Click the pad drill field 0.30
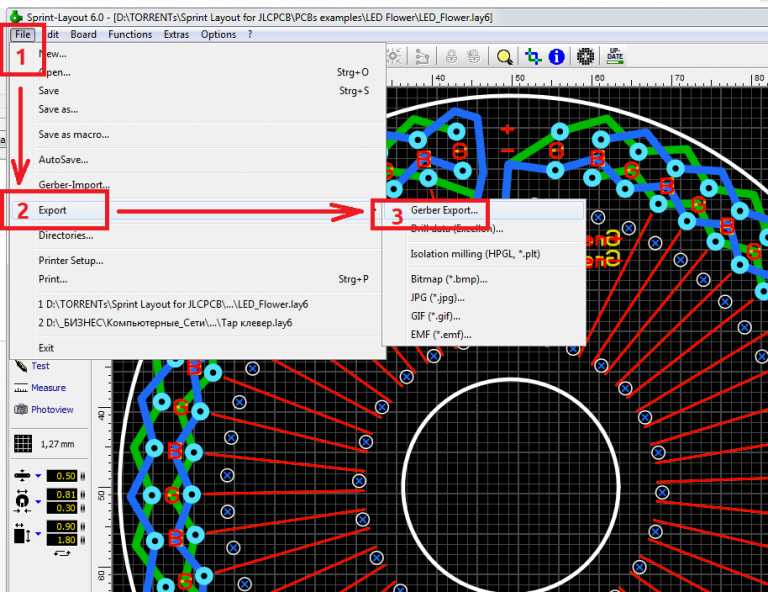This screenshot has height=592, width=768. point(62,508)
